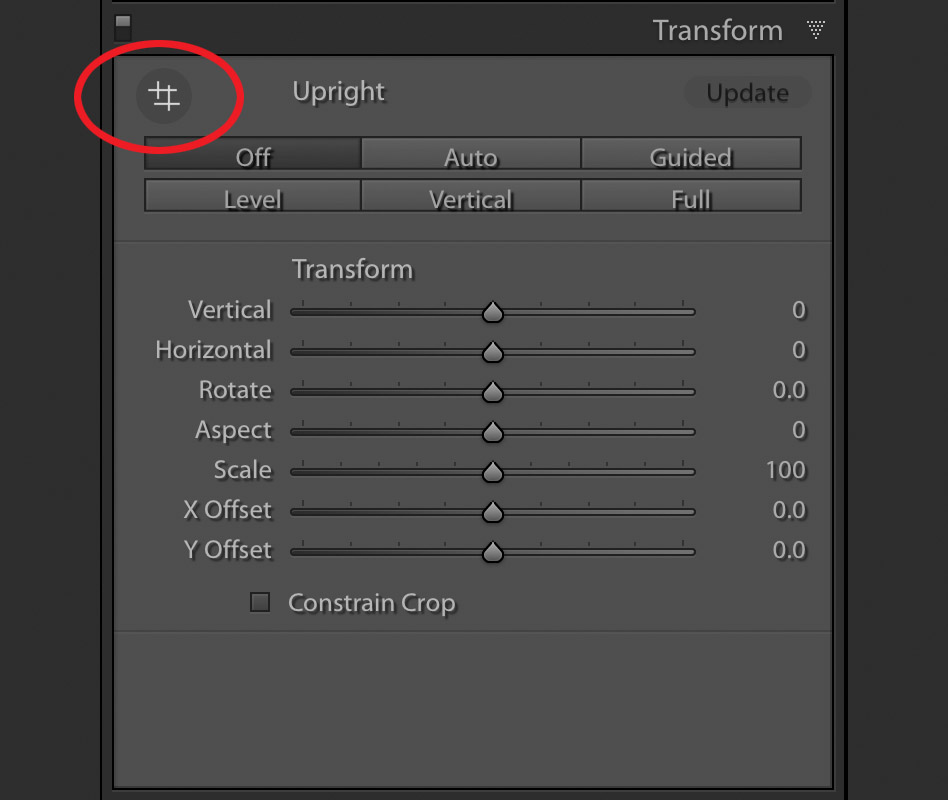Enable the Constrain Crop checkbox

(x=260, y=603)
